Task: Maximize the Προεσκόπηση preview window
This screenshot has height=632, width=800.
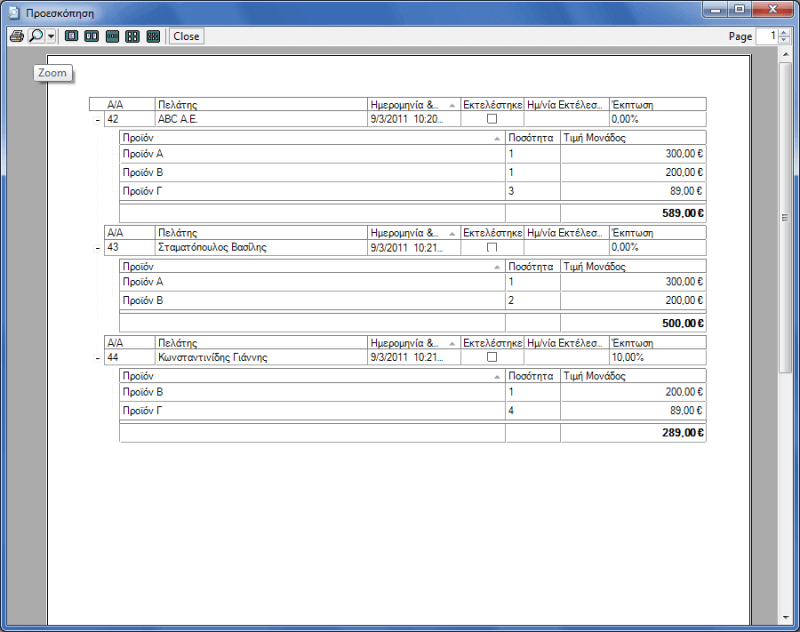Action: 739,9
